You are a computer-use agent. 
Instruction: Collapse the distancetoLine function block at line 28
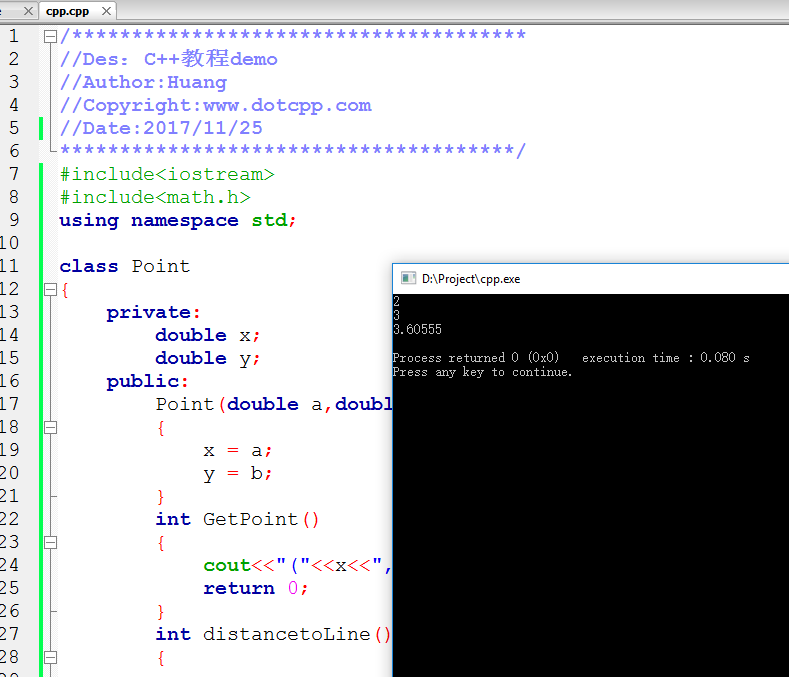point(50,657)
